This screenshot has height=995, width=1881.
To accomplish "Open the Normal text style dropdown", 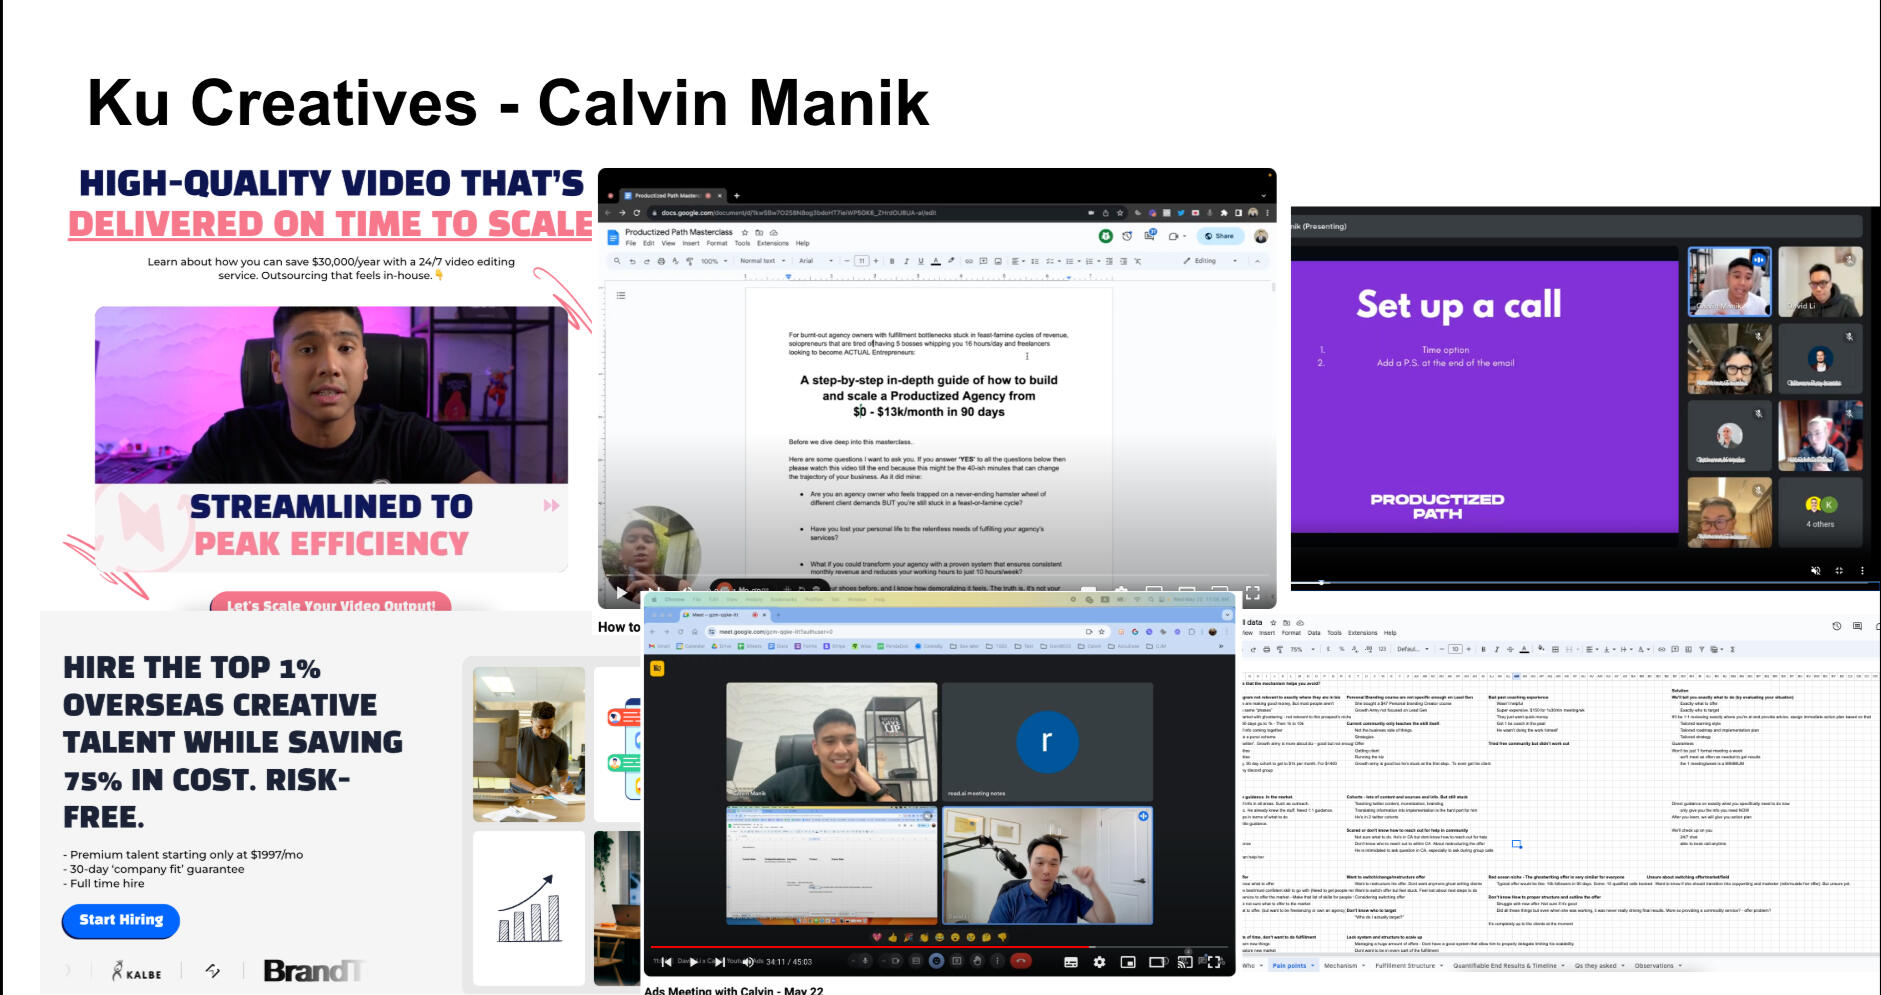I will [x=762, y=261].
